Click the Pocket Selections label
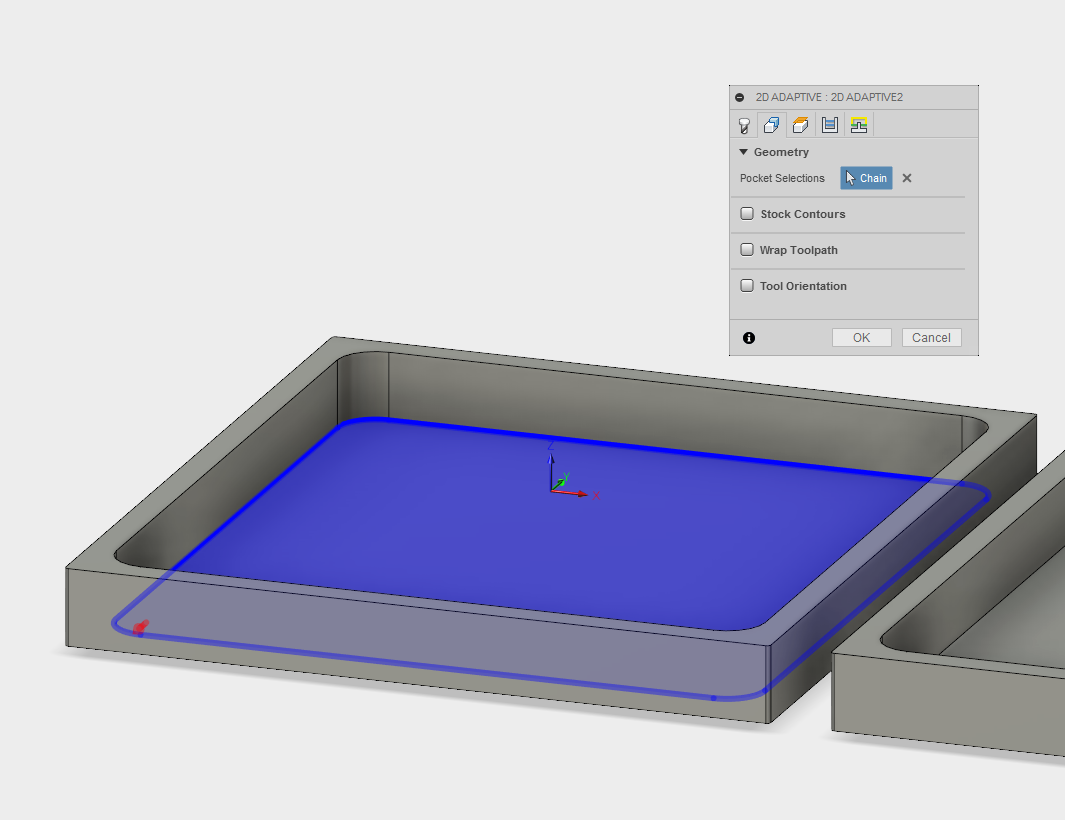Screen dimensions: 1065x820 (782, 178)
